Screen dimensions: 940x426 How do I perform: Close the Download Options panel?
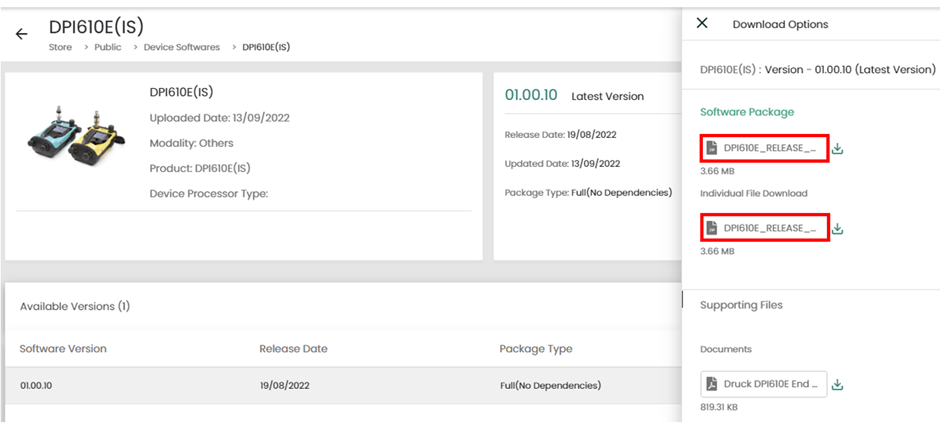coord(702,23)
